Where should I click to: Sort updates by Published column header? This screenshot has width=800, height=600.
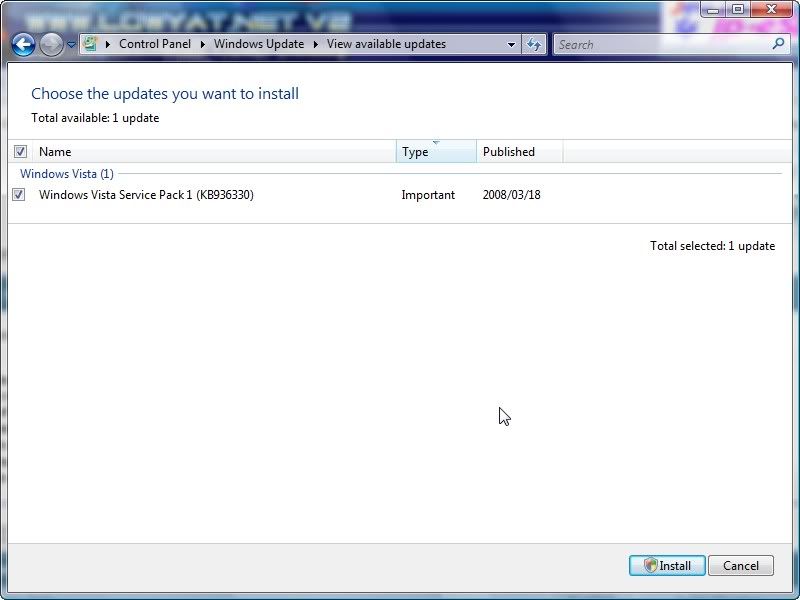coord(518,152)
